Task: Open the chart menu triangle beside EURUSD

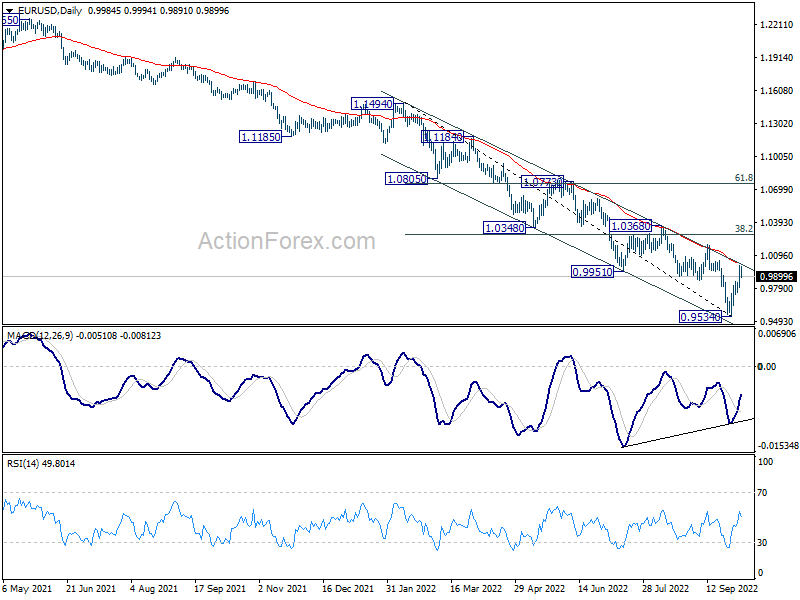Action: tap(9, 11)
